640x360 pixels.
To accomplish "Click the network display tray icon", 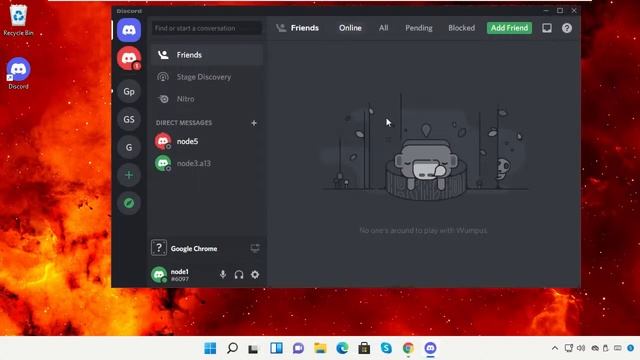I will click(x=569, y=348).
